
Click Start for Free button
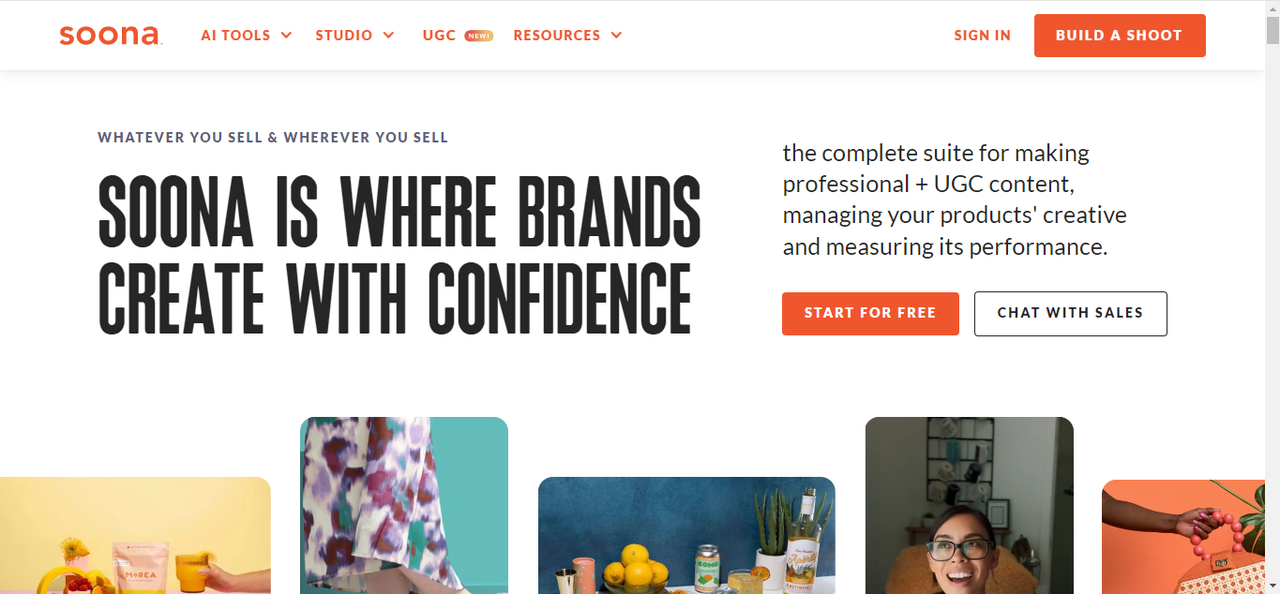[870, 313]
